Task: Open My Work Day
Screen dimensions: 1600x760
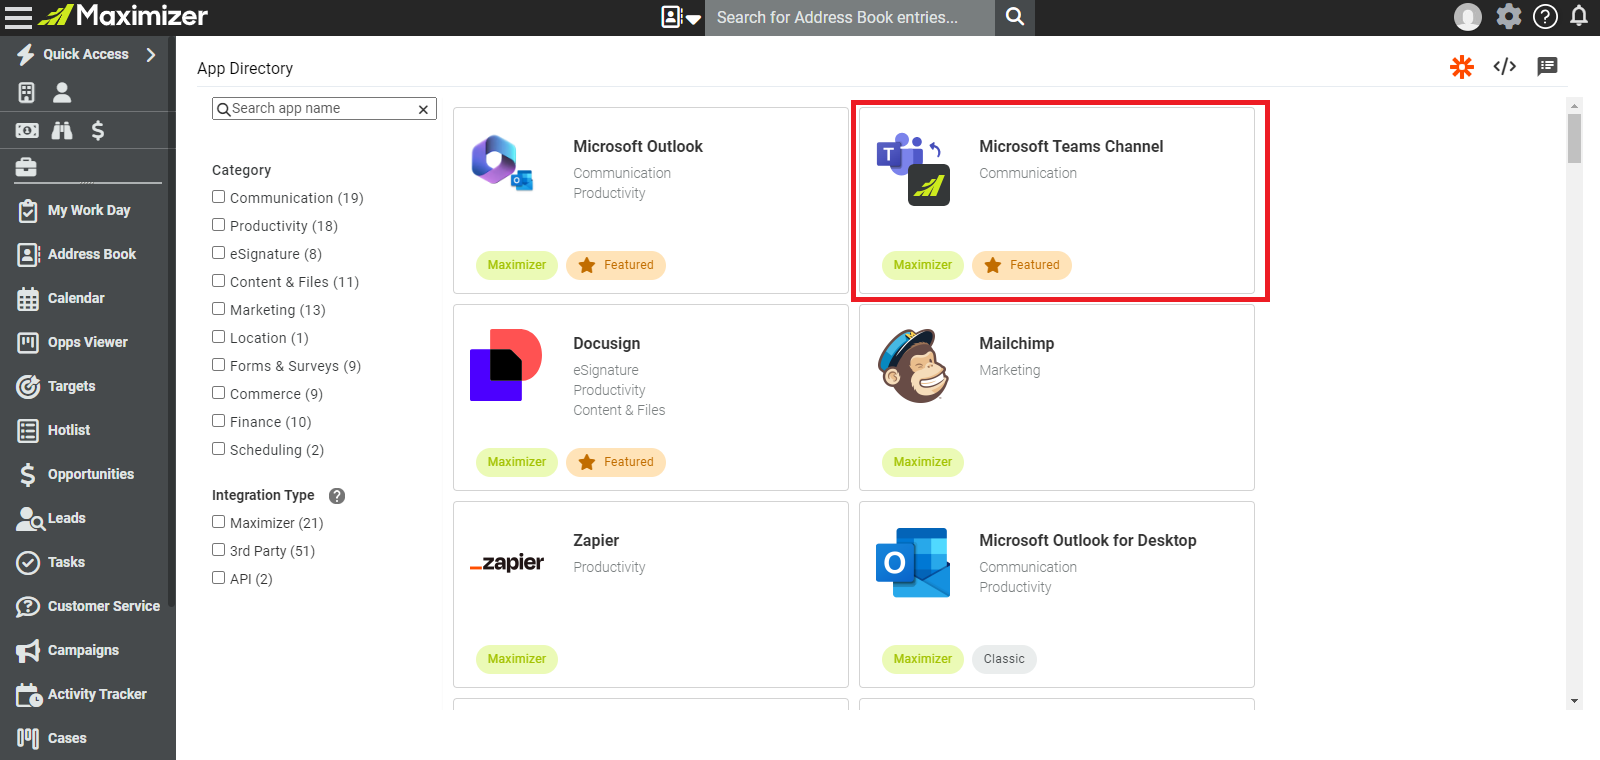Action: point(88,211)
